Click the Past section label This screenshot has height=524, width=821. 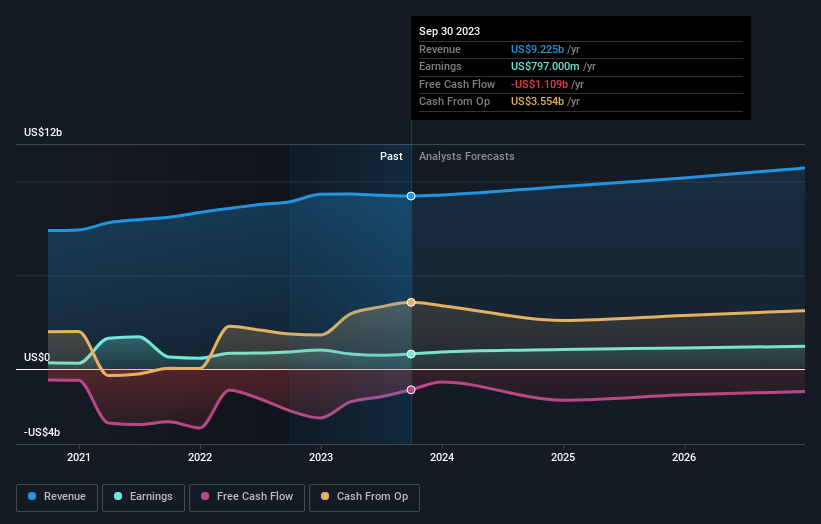coord(391,156)
